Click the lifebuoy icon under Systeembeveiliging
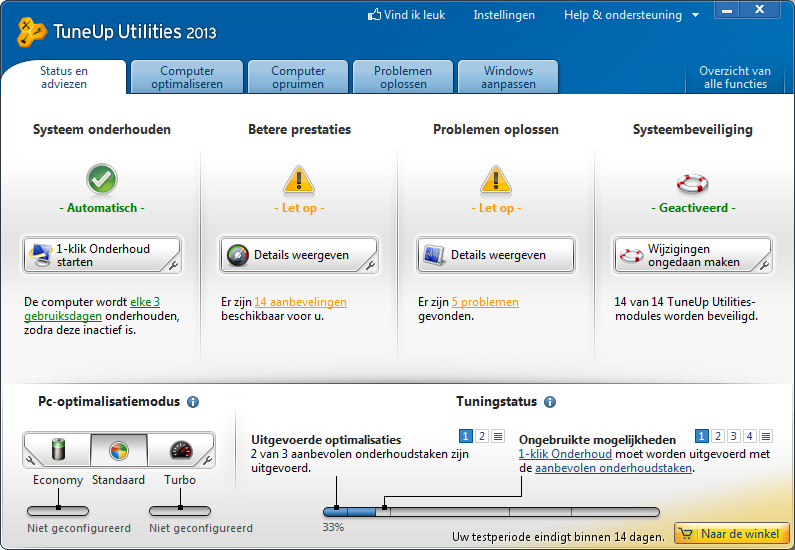Screen dimensions: 795x550 [693, 183]
